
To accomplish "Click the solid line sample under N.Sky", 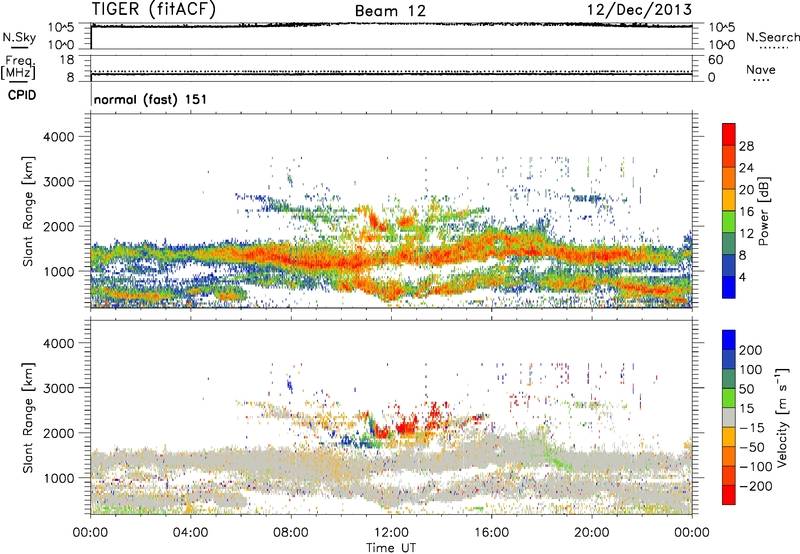I will click(x=19, y=47).
